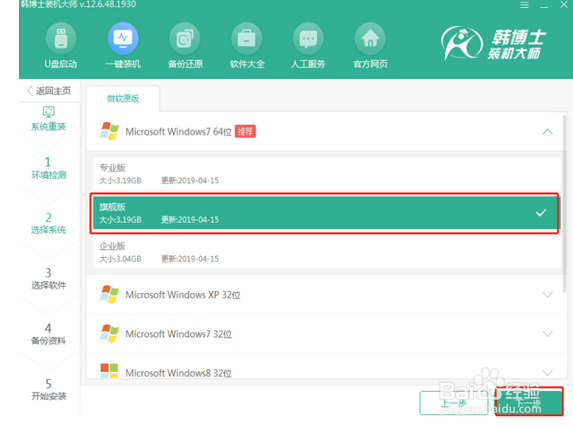
Task: Collapse the Windows7 64位 section
Action: coord(547,132)
